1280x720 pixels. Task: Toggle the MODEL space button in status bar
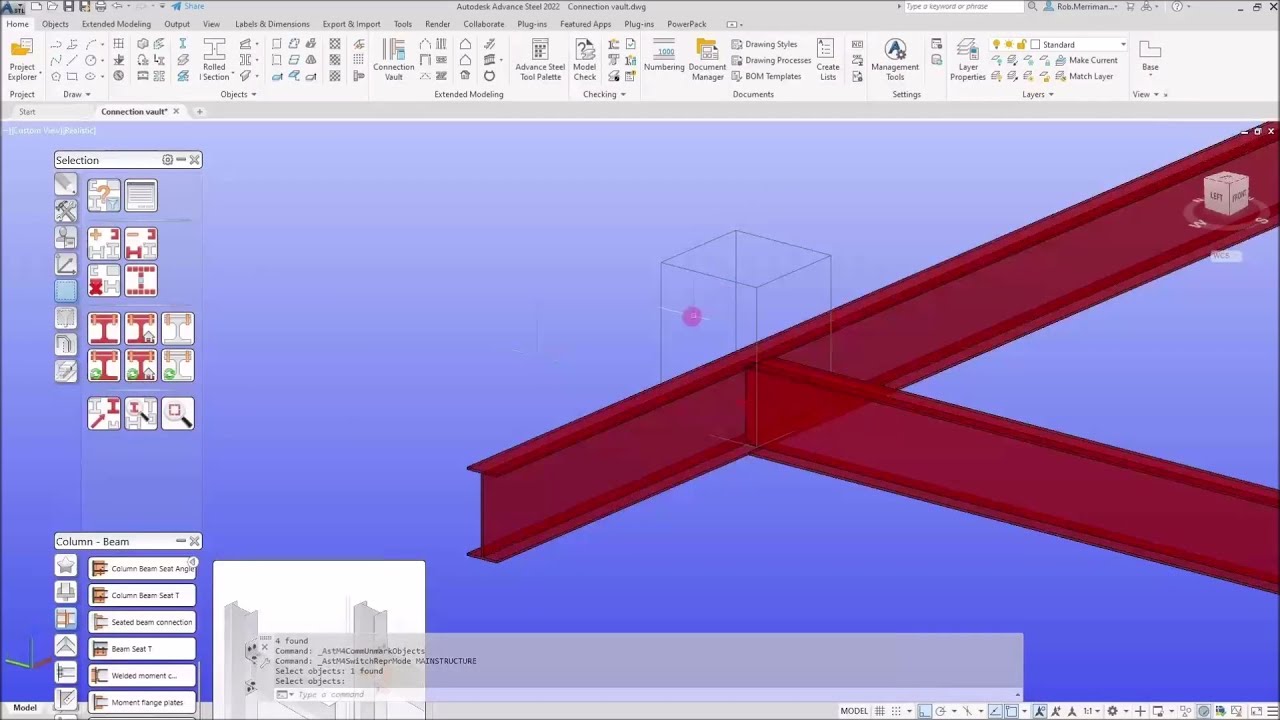(x=854, y=711)
